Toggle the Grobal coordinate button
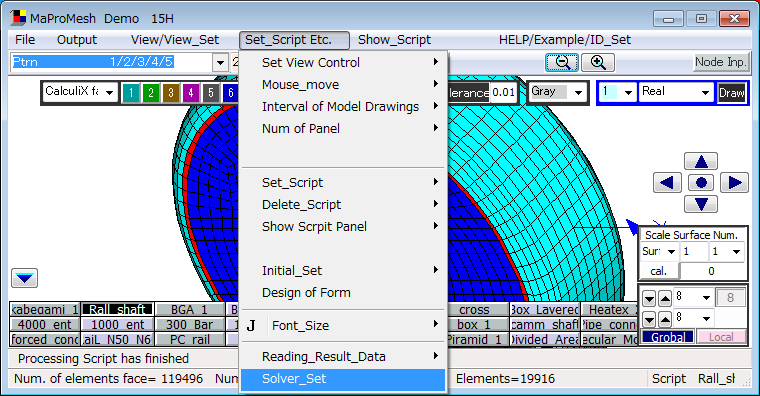The width and height of the screenshot is (760, 396). click(x=668, y=337)
